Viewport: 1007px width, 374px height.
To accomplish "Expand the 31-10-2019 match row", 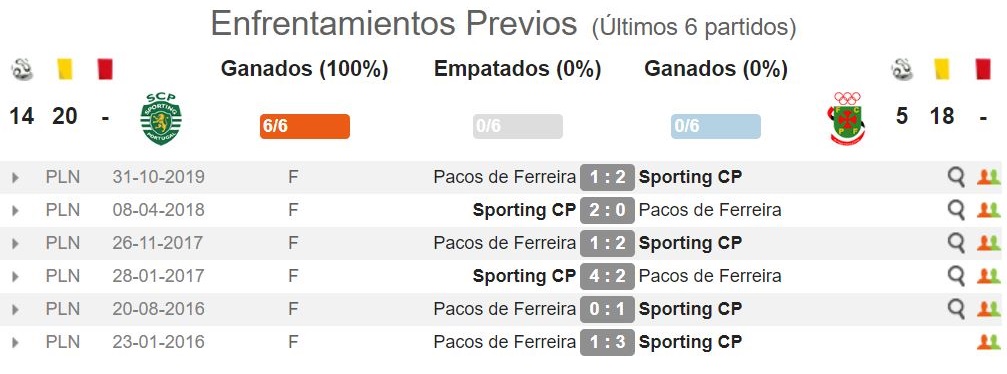I will coord(15,177).
